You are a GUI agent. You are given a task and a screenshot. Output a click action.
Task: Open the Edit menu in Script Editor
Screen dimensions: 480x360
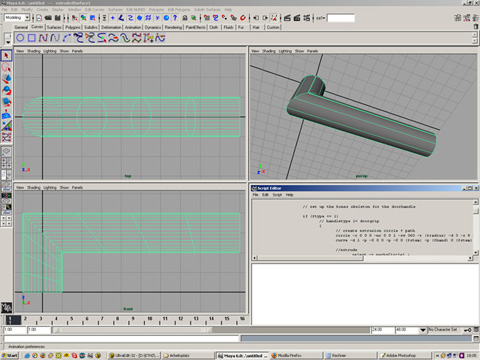(x=265, y=195)
